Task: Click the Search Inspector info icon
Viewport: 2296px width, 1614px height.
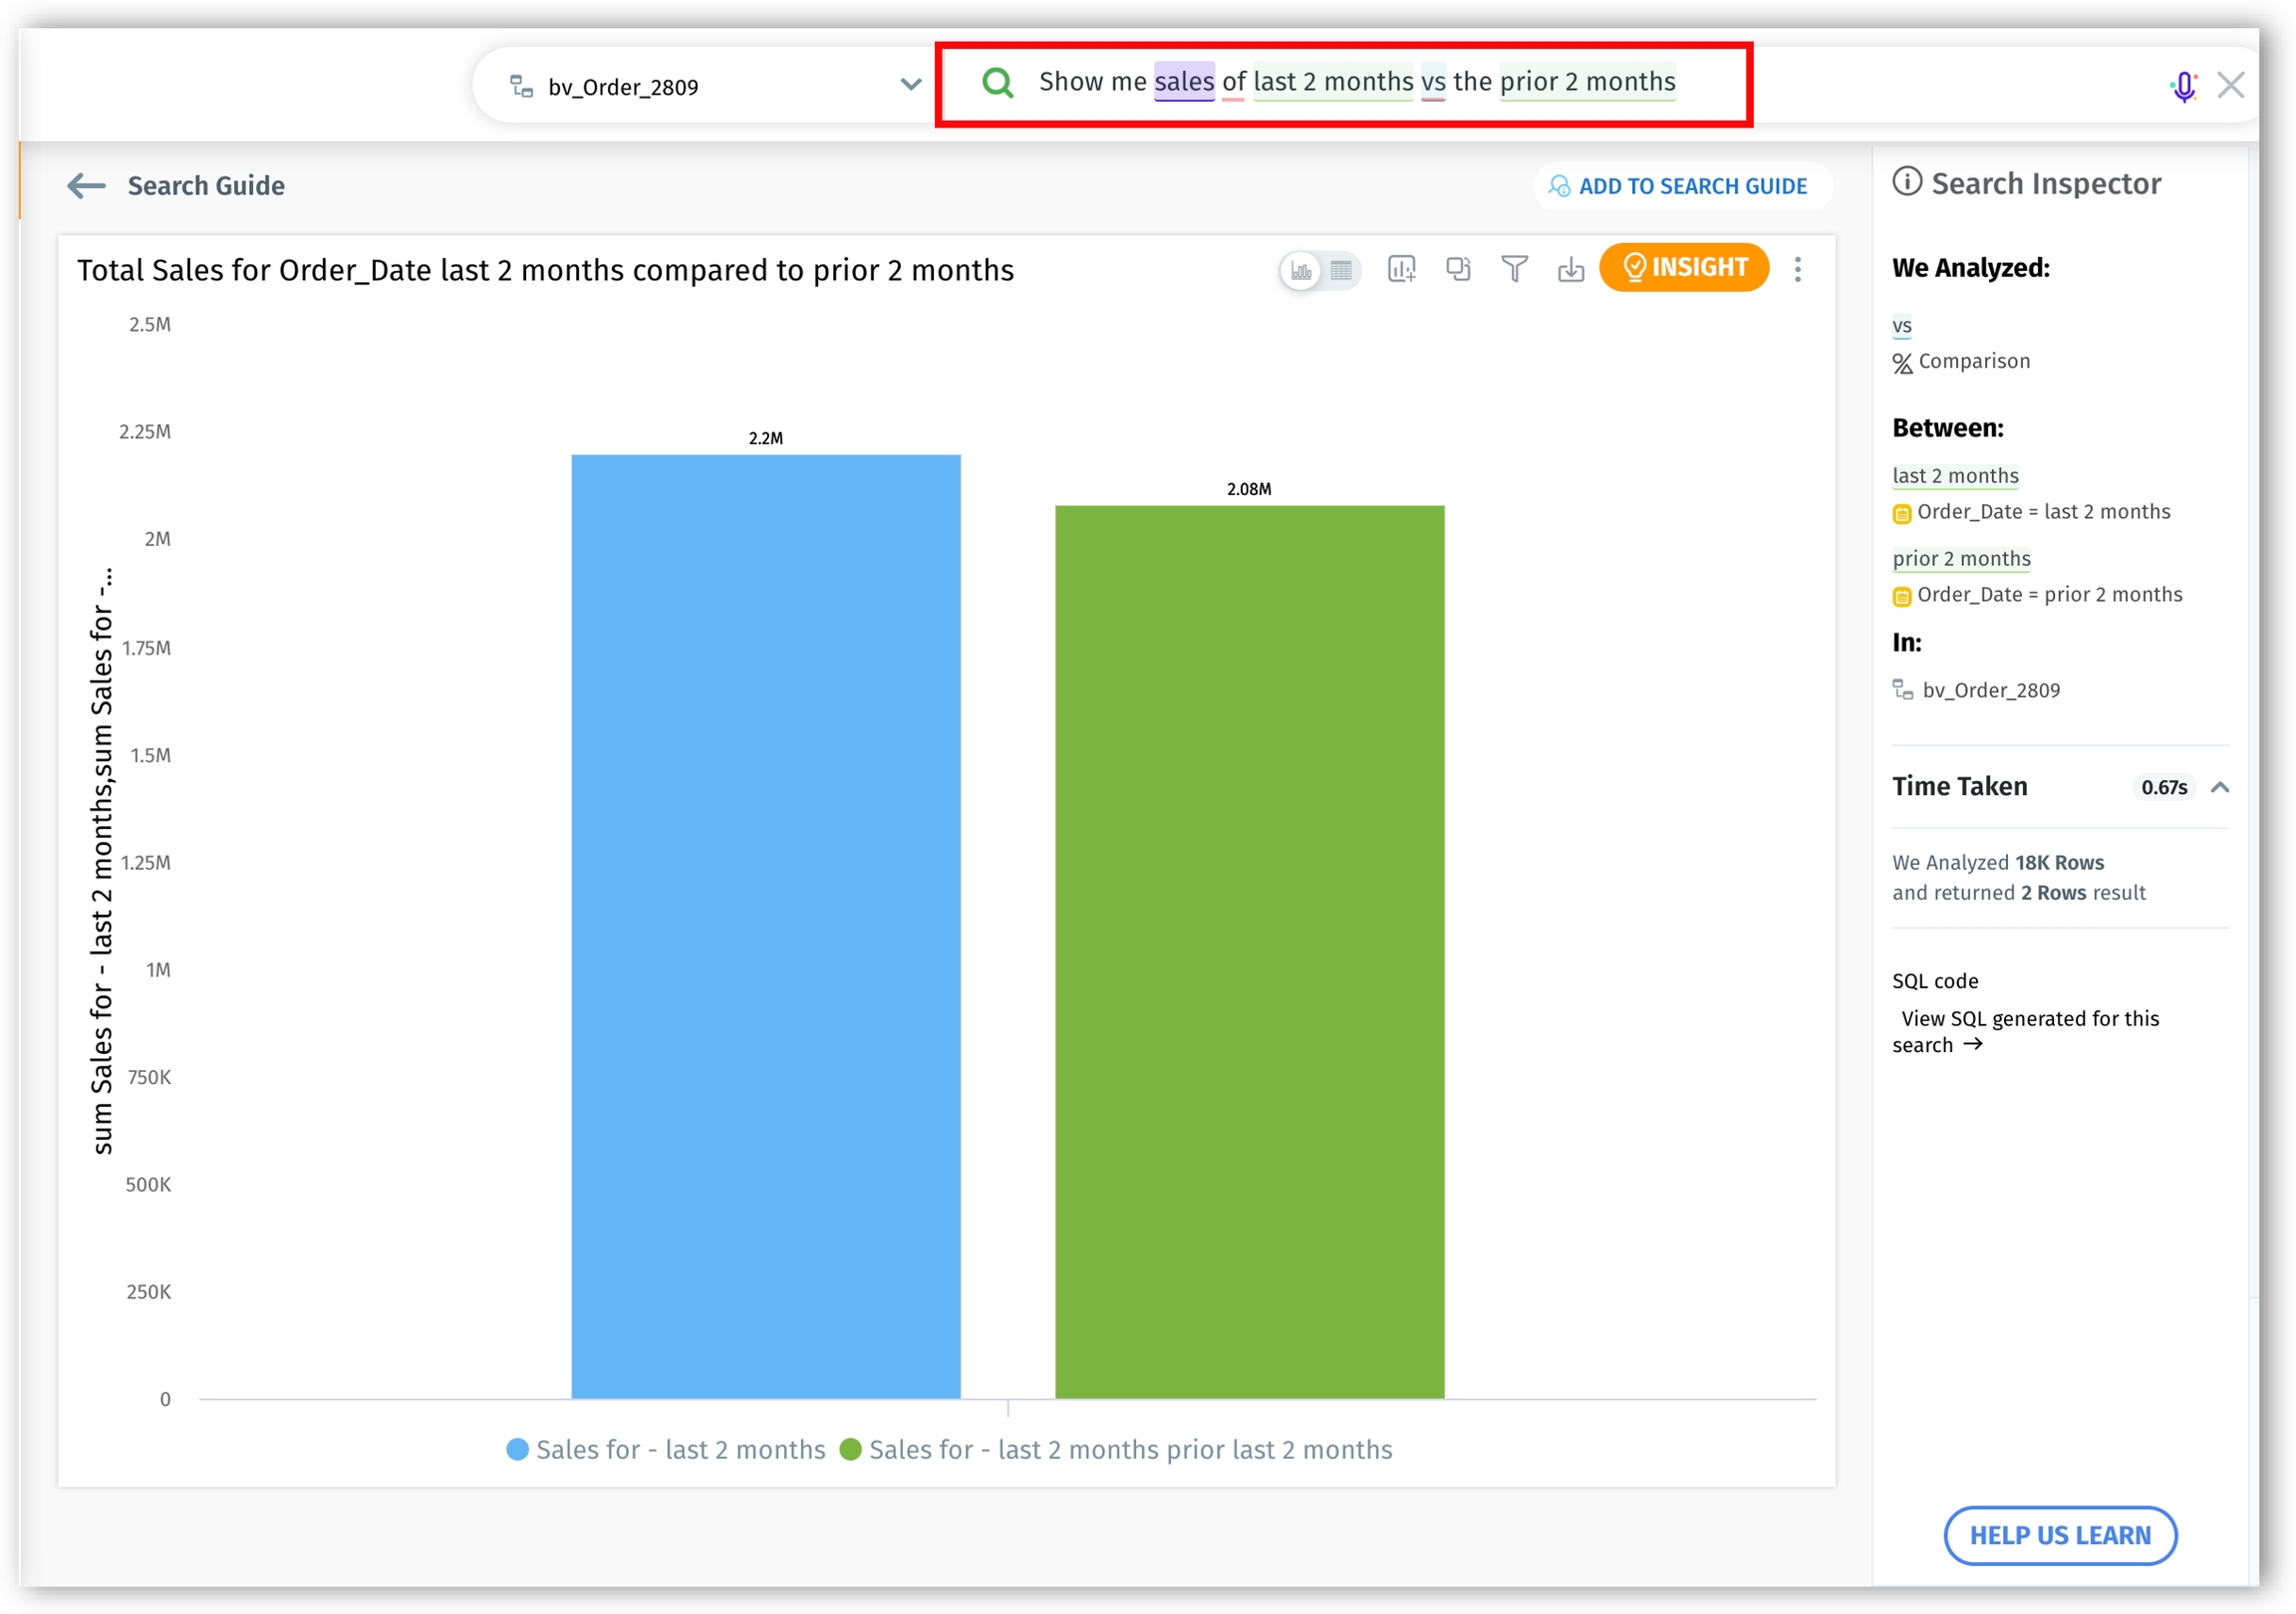Action: pyautogui.click(x=1907, y=182)
